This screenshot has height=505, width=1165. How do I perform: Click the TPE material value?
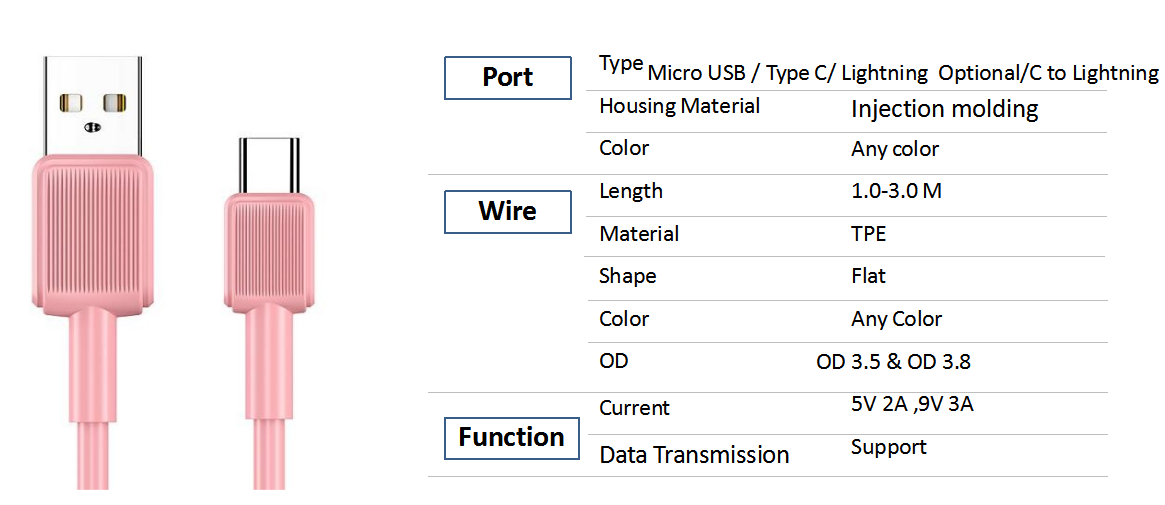(x=868, y=234)
